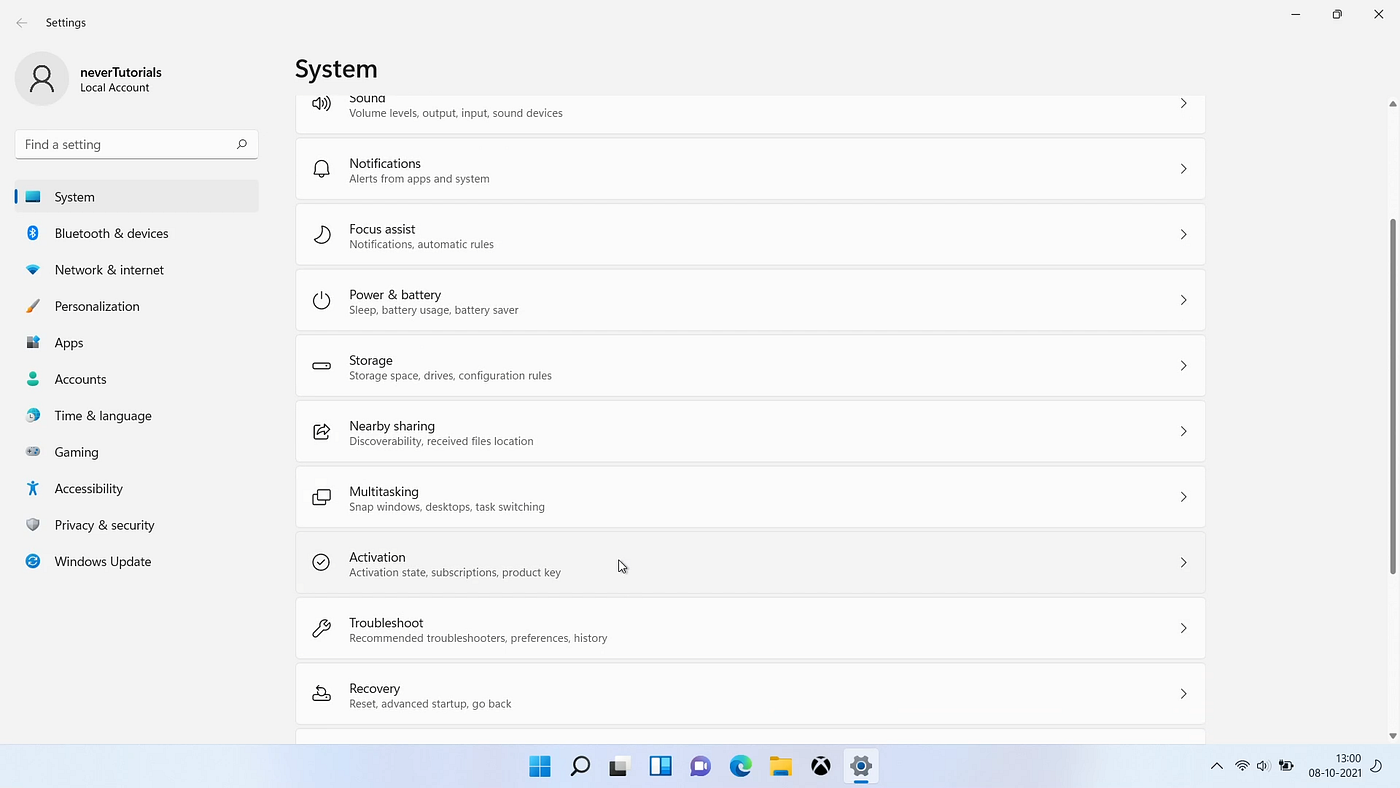Click the Notifications bell icon
This screenshot has height=788, width=1400.
coord(321,168)
